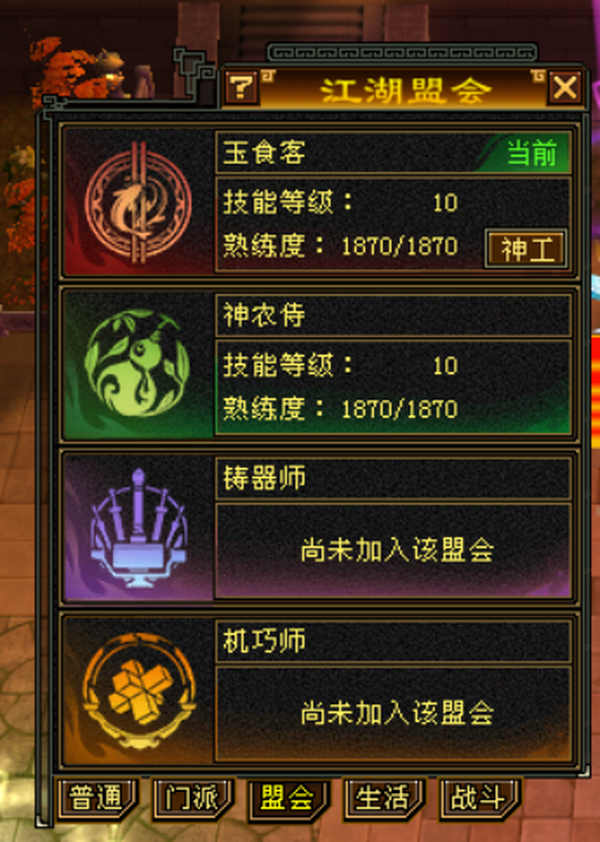600x842 pixels.
Task: Switch to the 普通 tab
Action: click(97, 799)
